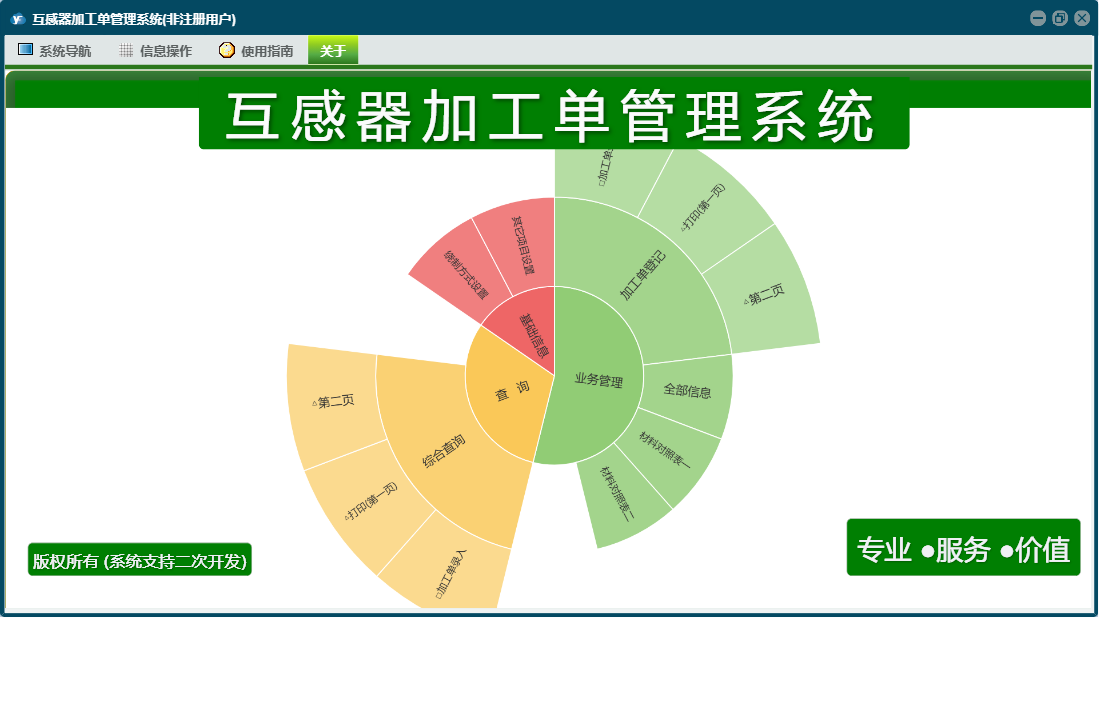Screen dimensions: 1099x723
Task: Open the 使用指南 menu
Action: tap(257, 50)
